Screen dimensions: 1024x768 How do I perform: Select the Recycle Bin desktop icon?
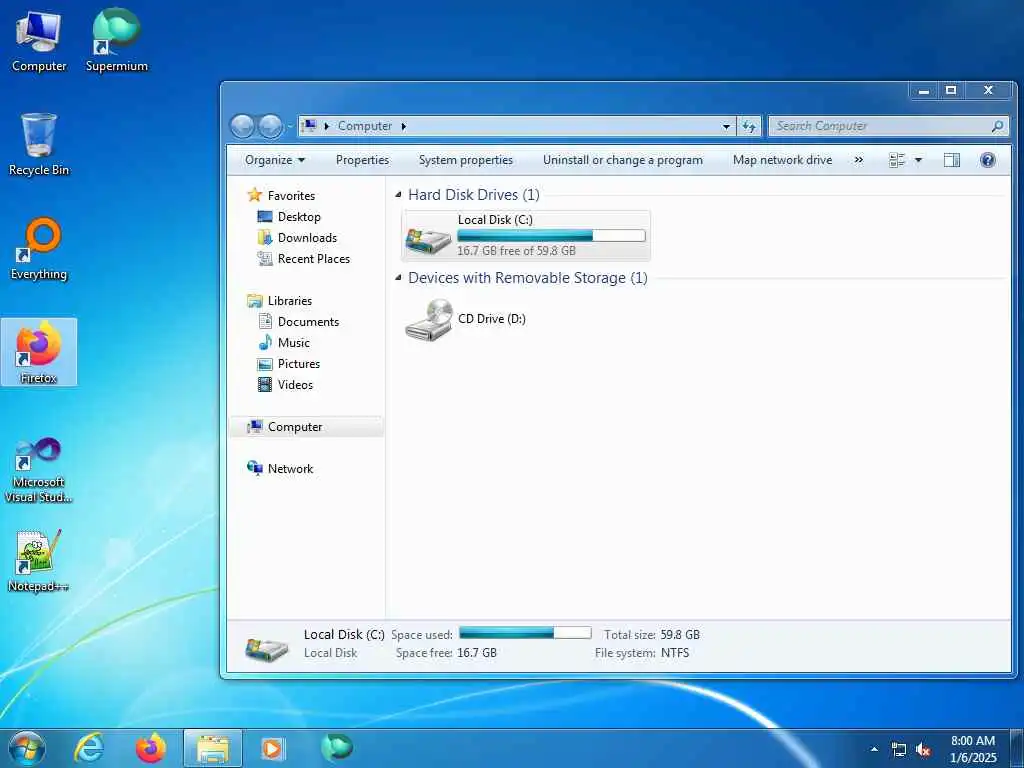39,144
